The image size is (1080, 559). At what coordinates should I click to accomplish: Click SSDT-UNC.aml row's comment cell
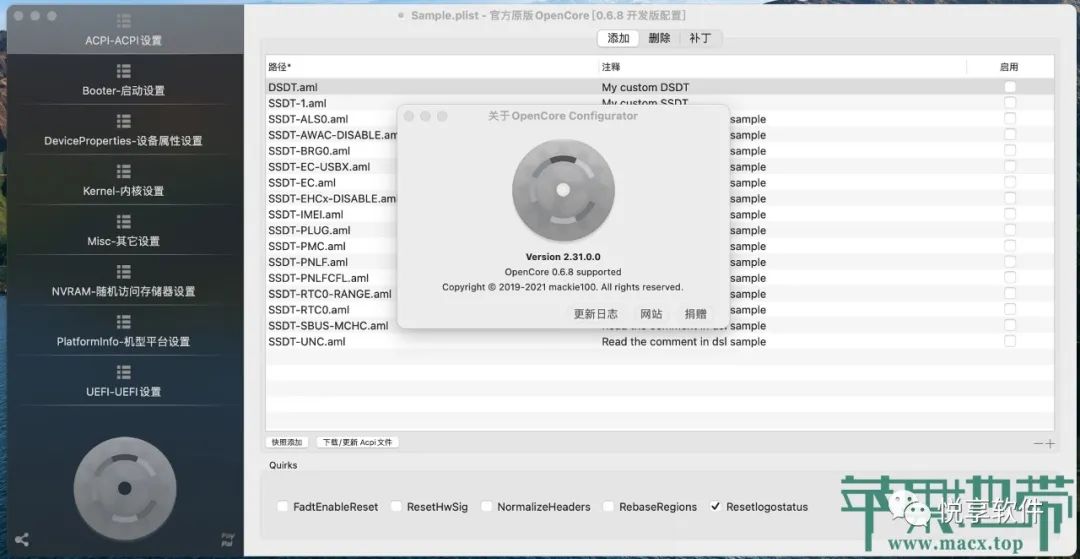click(x=684, y=341)
